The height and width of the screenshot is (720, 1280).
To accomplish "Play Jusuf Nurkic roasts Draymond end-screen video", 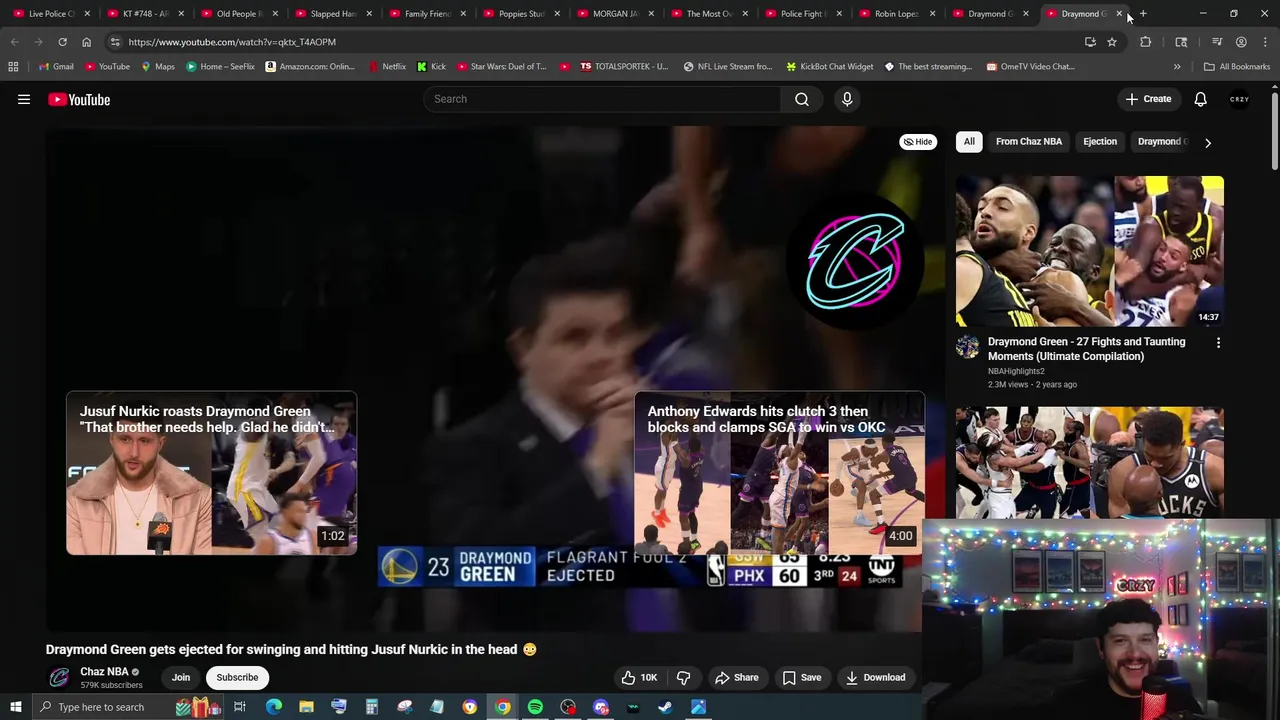I will point(211,473).
